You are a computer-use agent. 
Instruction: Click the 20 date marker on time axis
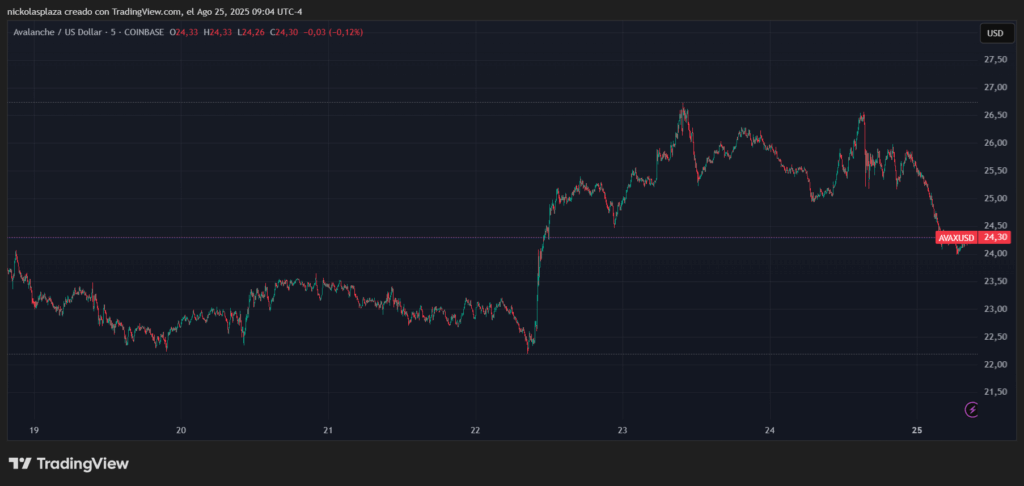coord(181,430)
